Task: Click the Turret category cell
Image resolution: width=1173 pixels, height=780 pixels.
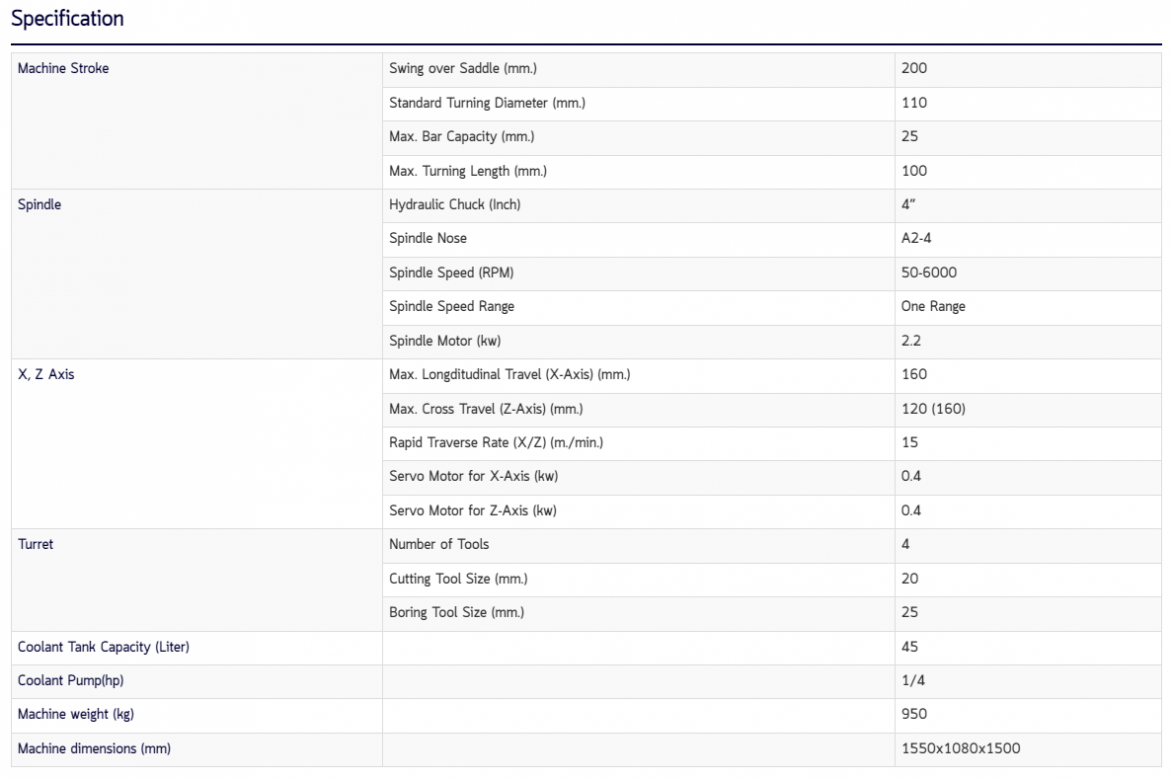Action: [36, 545]
